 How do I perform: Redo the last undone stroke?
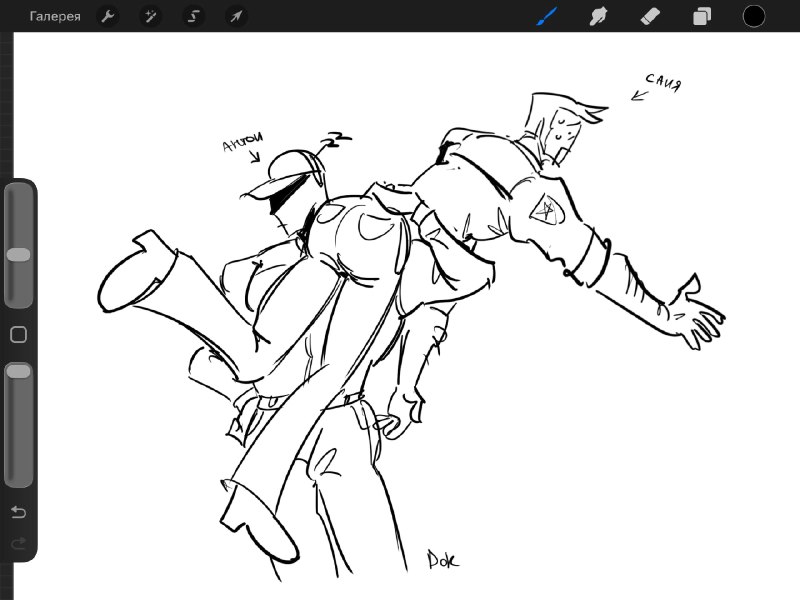(18, 543)
